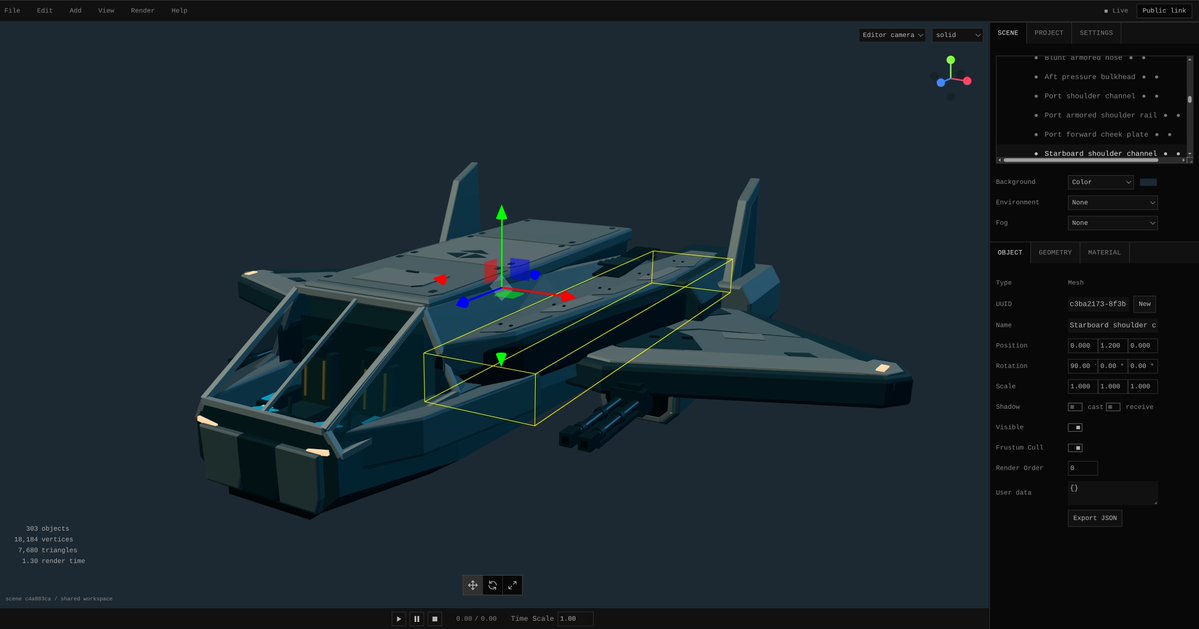Select Port forward cheek plate in outliner
This screenshot has width=1199, height=629.
[x=1096, y=135]
